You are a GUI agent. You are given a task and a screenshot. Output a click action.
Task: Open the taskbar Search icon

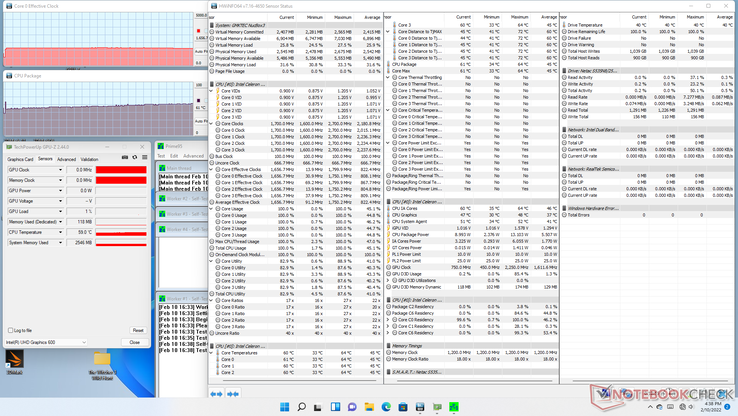(301, 407)
